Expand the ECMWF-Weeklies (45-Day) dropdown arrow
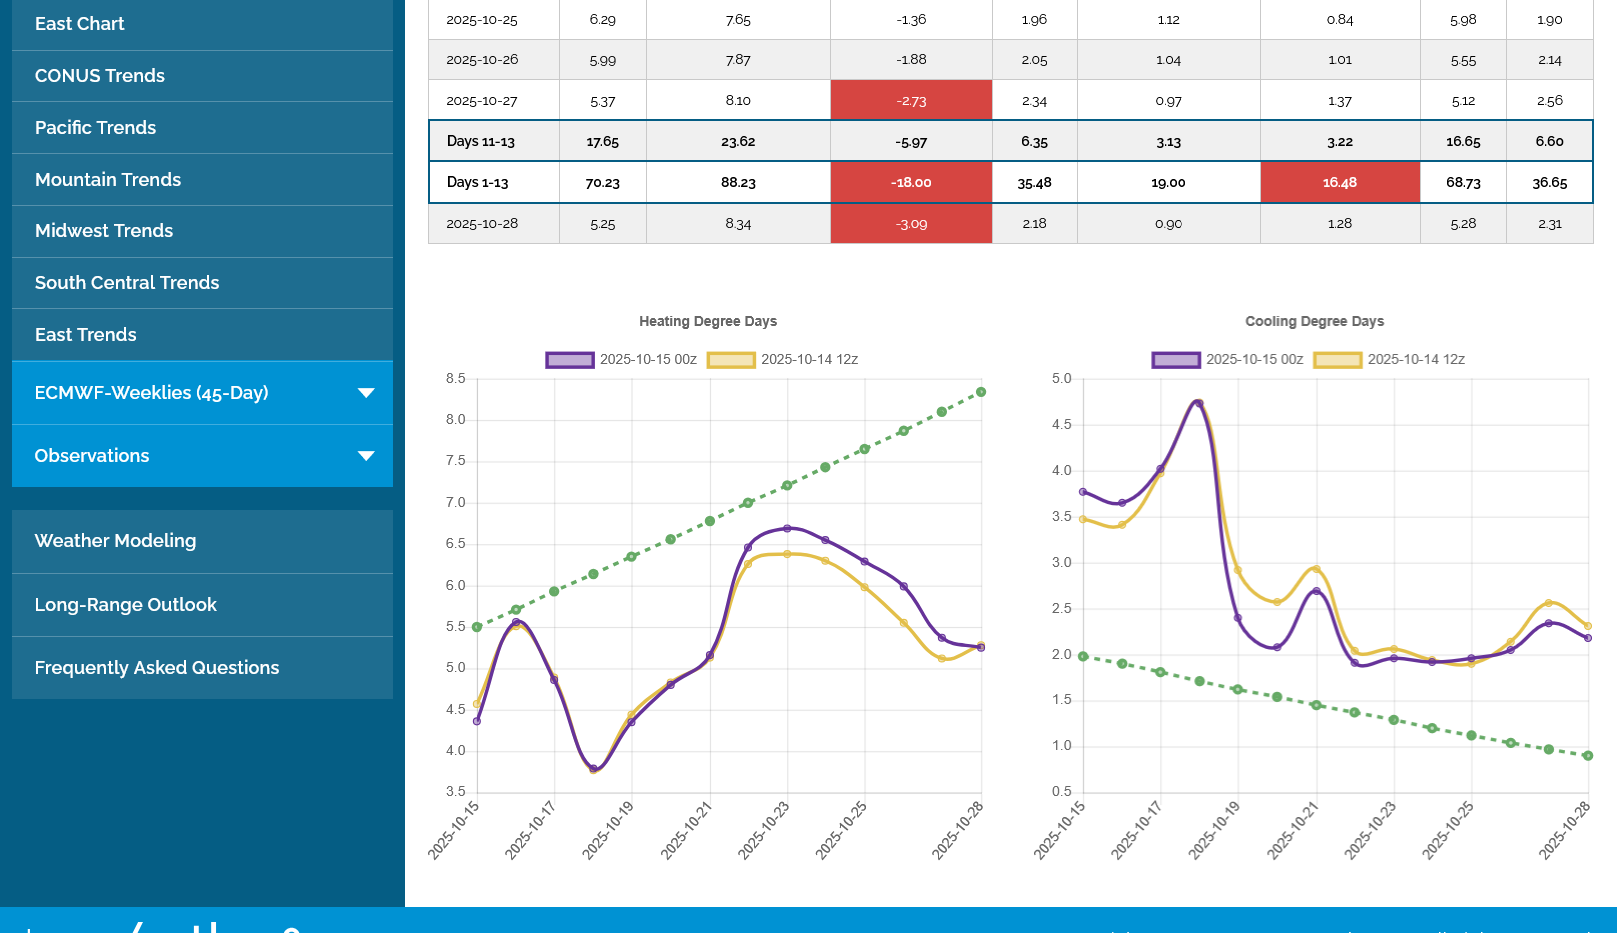This screenshot has width=1618, height=933. 366,393
